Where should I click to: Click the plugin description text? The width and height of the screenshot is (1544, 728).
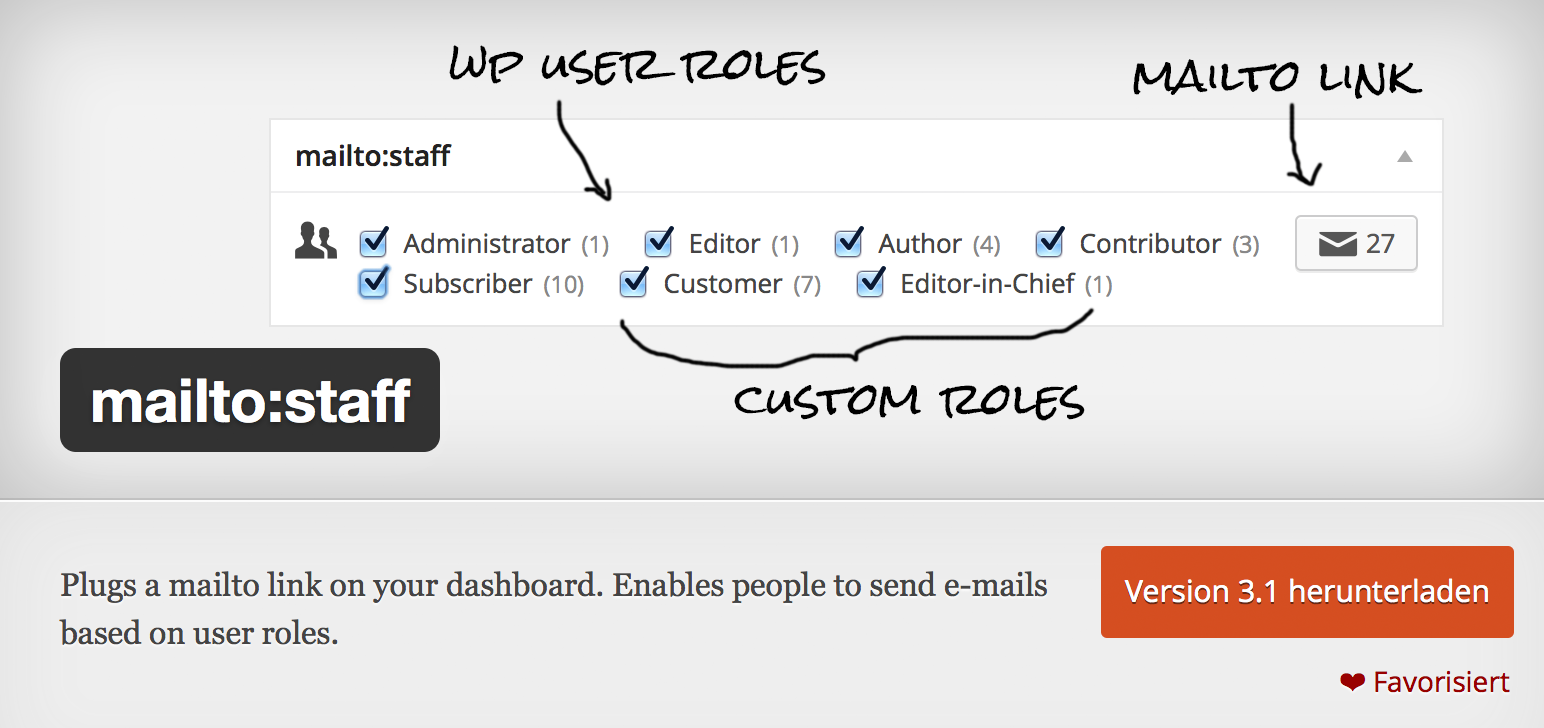click(553, 608)
